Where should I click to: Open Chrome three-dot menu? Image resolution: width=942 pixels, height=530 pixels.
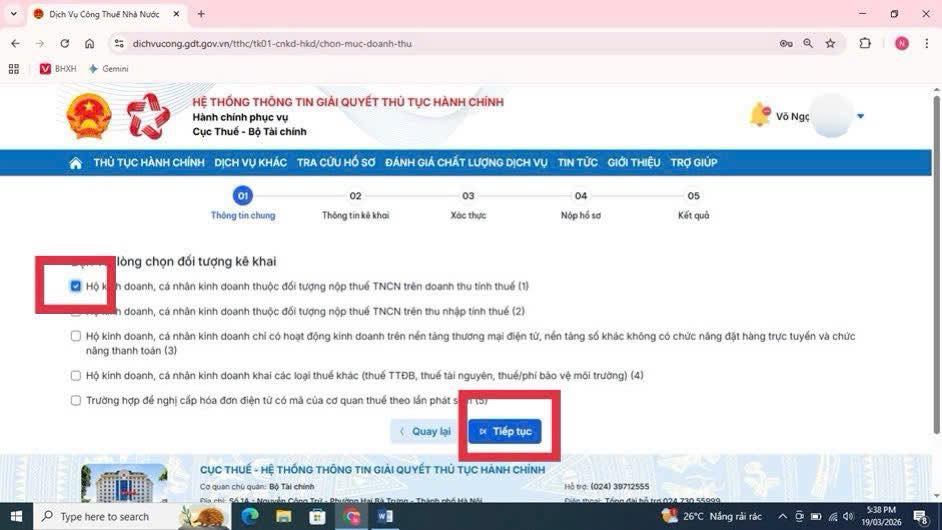click(x=926, y=43)
